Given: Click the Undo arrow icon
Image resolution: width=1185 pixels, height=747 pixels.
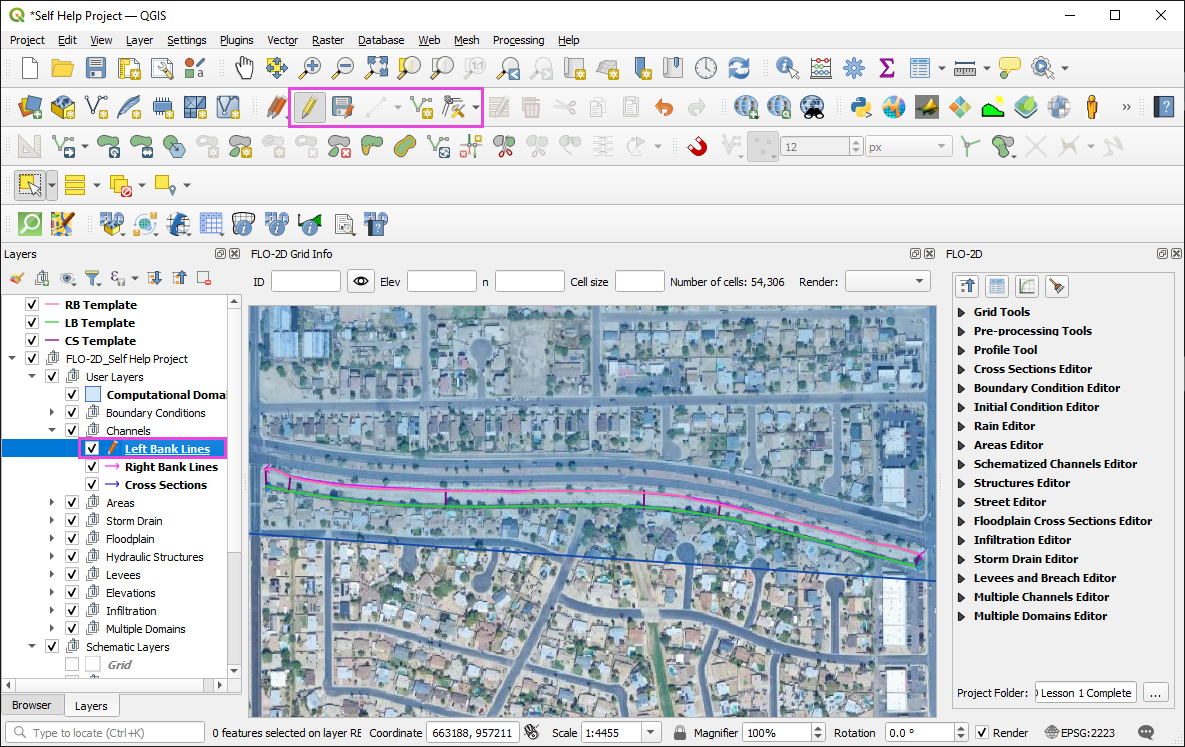Looking at the screenshot, I should pos(664,106).
